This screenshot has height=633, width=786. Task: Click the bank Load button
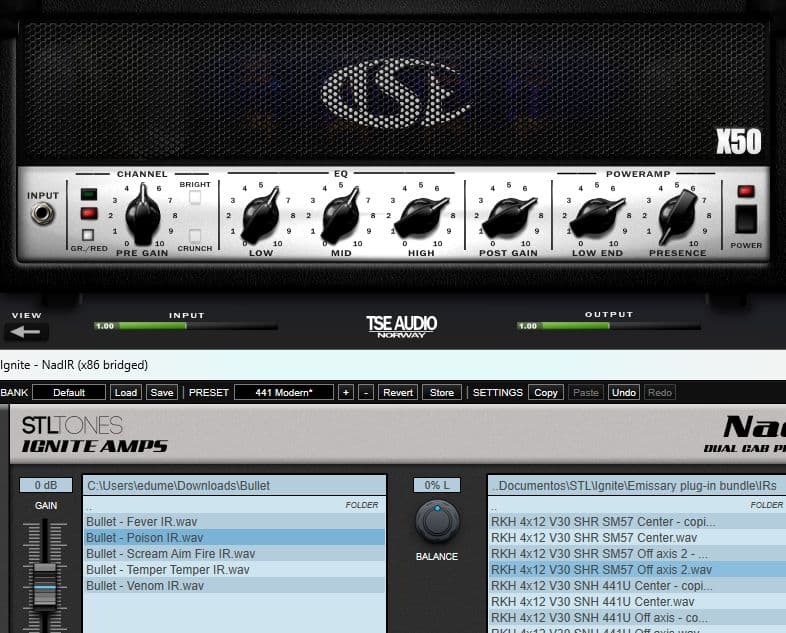[x=126, y=392]
